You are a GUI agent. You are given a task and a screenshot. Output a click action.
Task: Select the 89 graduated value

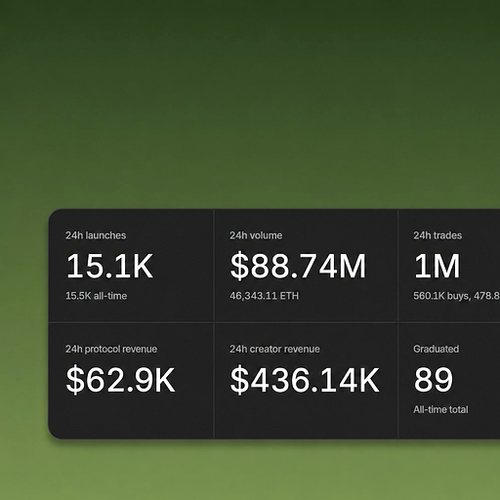pyautogui.click(x=433, y=379)
